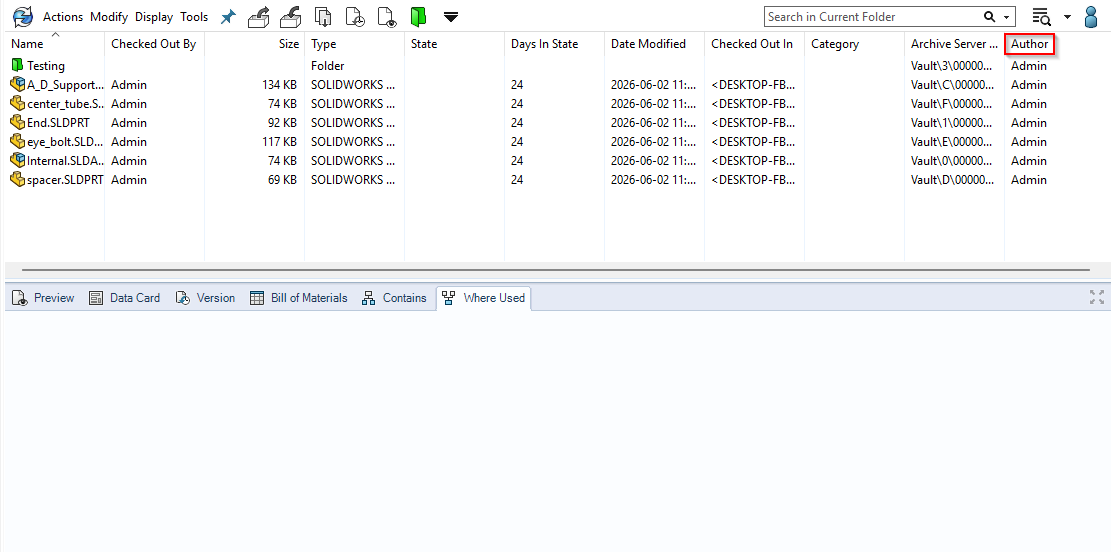
Task: Switch to the Preview tab
Action: (x=43, y=298)
